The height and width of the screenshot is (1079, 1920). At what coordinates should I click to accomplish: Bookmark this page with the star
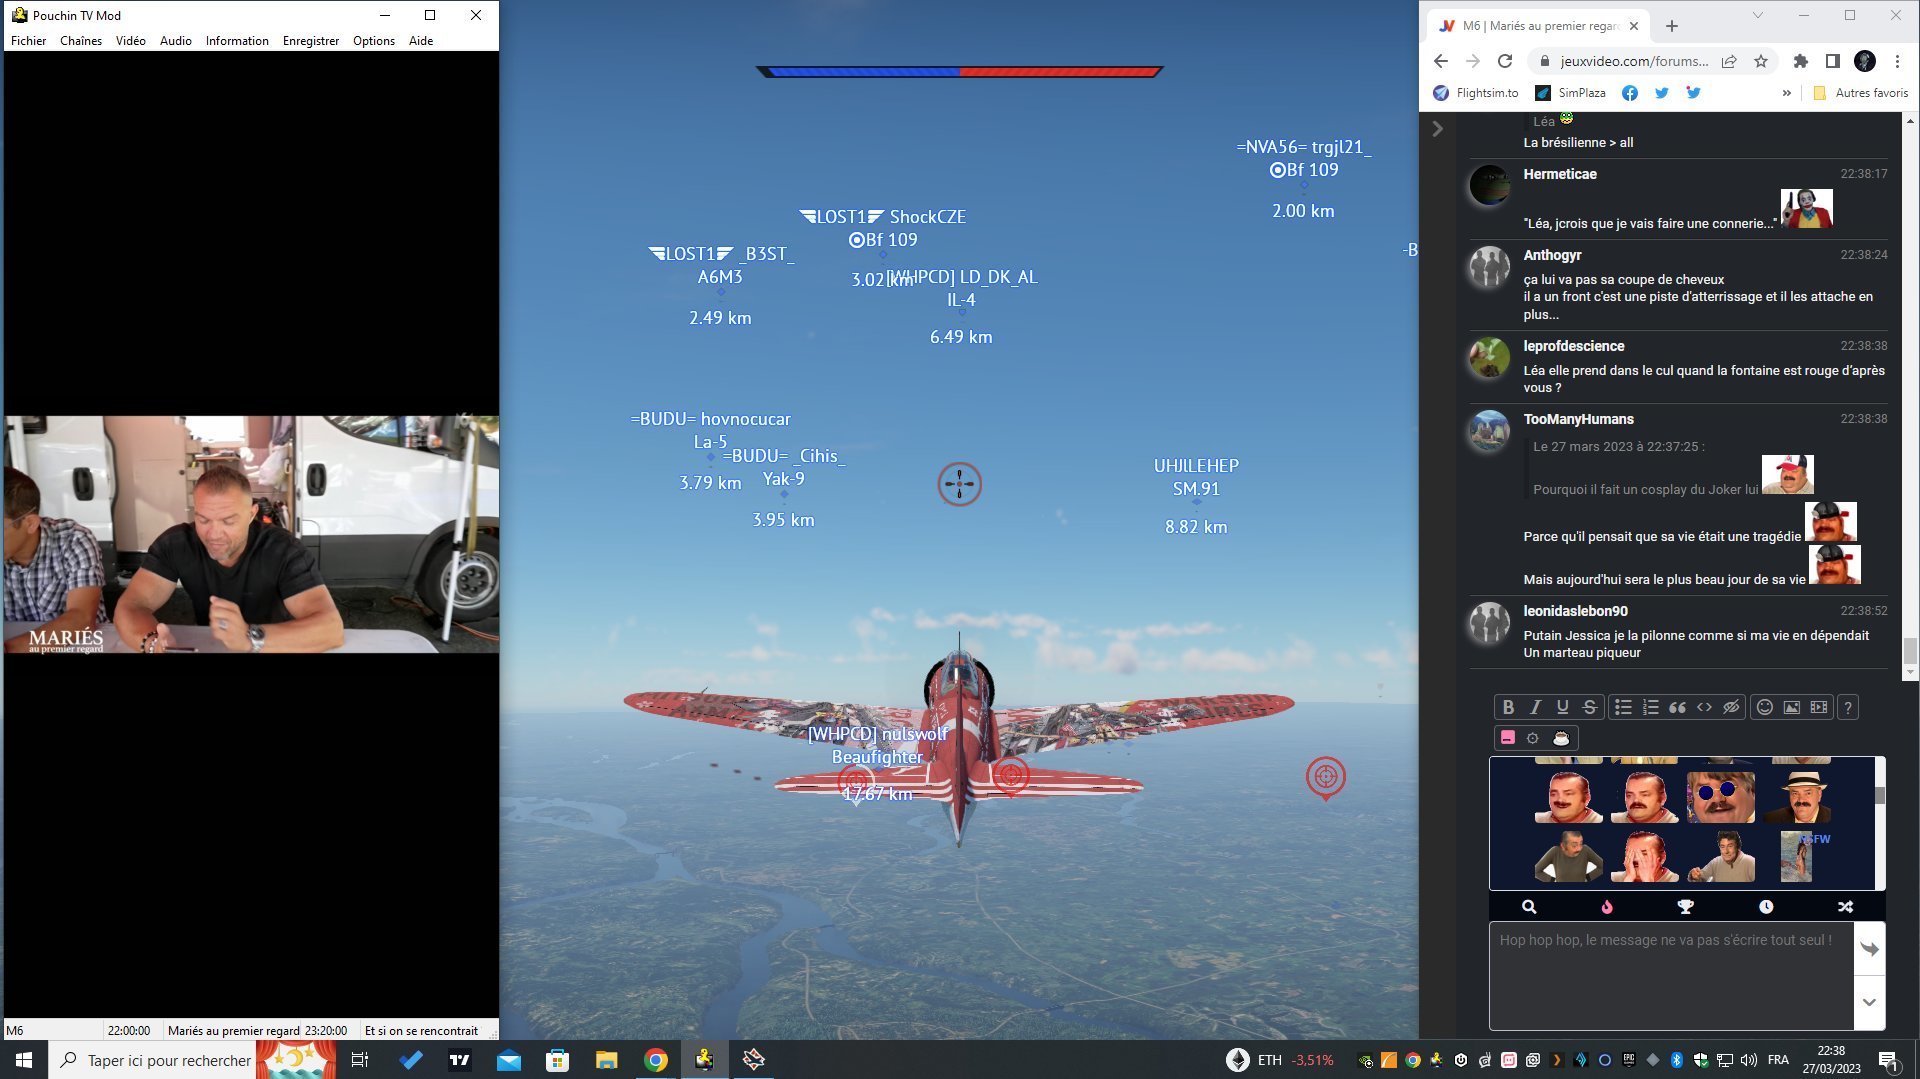(1761, 61)
